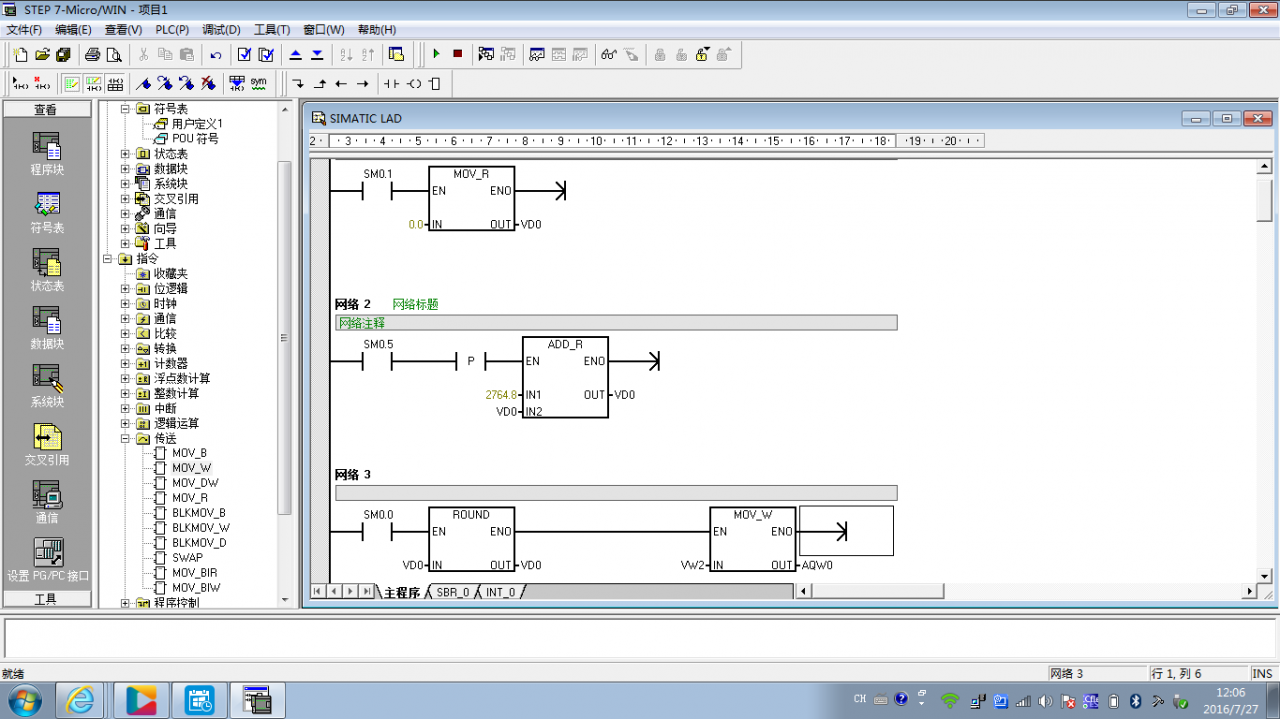This screenshot has width=1280, height=719.
Task: Switch to the SBR_0 tab
Action: tap(452, 592)
